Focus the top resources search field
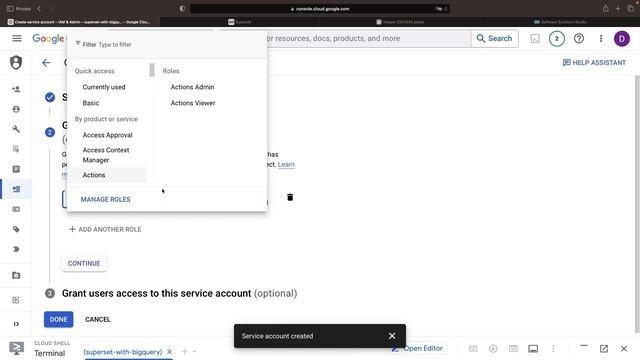The image size is (640, 360). [x=369, y=38]
